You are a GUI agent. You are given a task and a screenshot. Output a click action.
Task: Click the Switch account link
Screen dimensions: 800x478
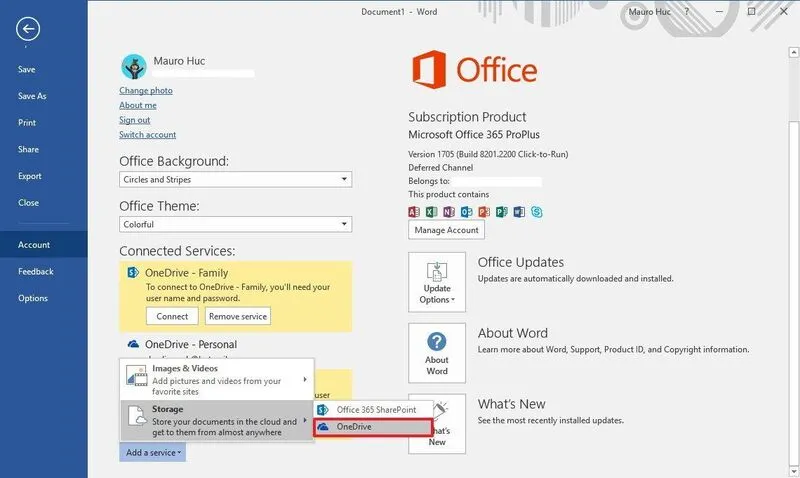click(x=147, y=135)
